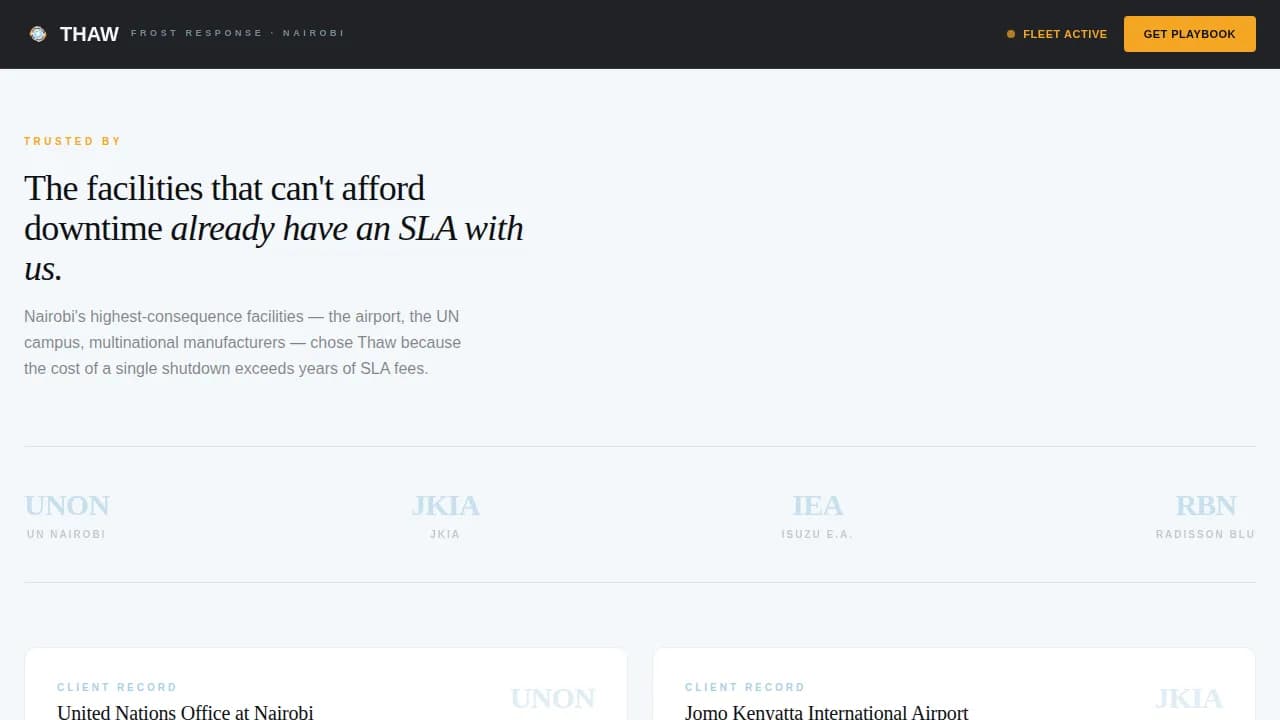Click the RBN logo in the client strip
The height and width of the screenshot is (720, 1280).
(1206, 505)
